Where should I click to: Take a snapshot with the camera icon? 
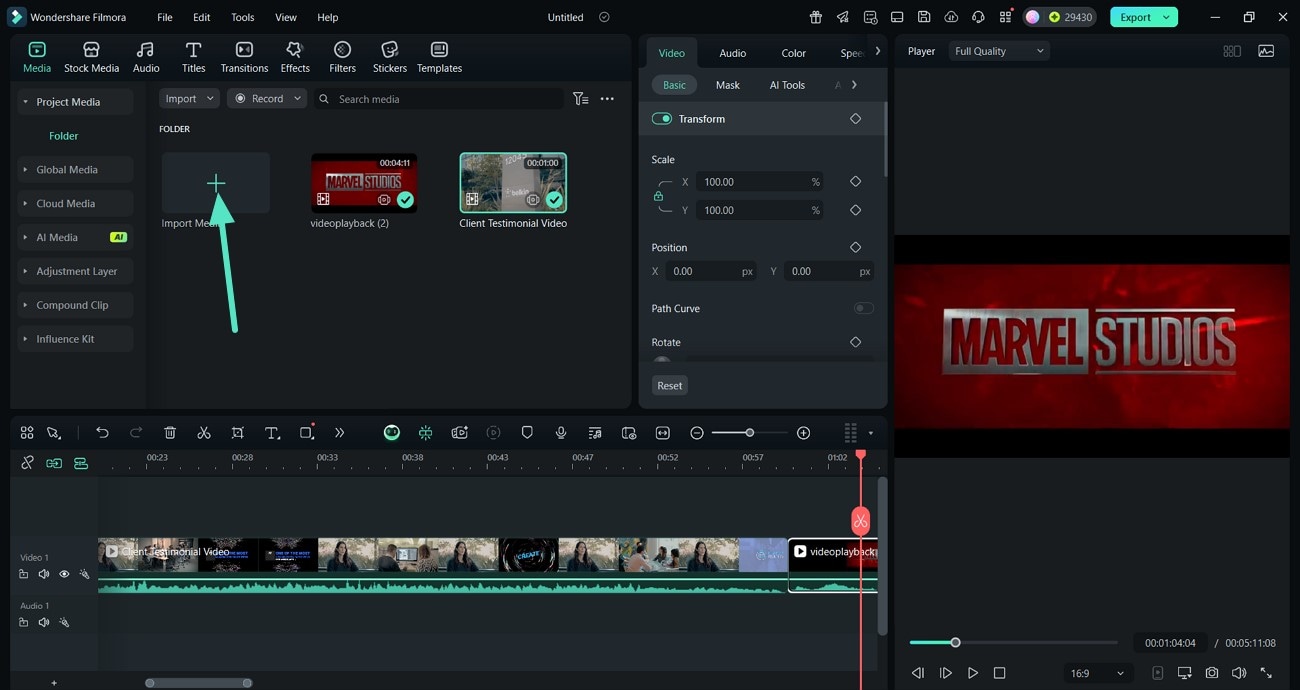coord(1212,673)
